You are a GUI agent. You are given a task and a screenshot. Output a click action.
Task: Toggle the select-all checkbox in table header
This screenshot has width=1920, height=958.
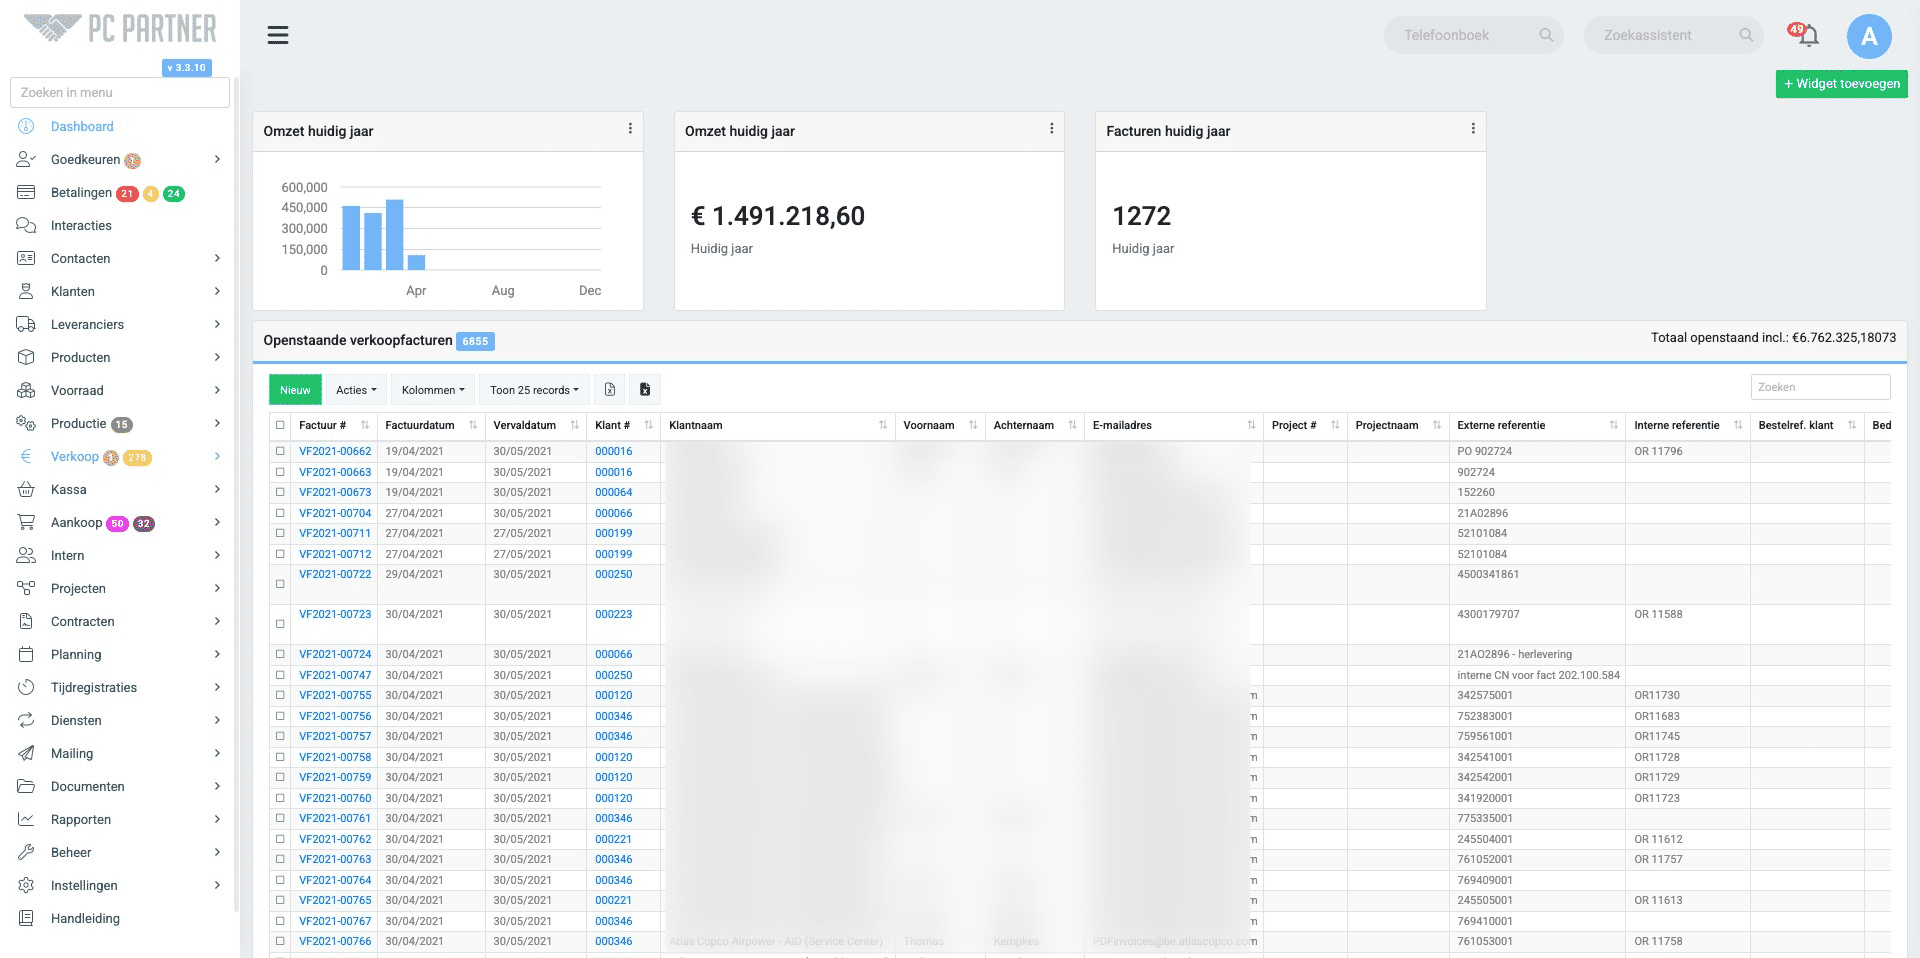pyautogui.click(x=280, y=425)
